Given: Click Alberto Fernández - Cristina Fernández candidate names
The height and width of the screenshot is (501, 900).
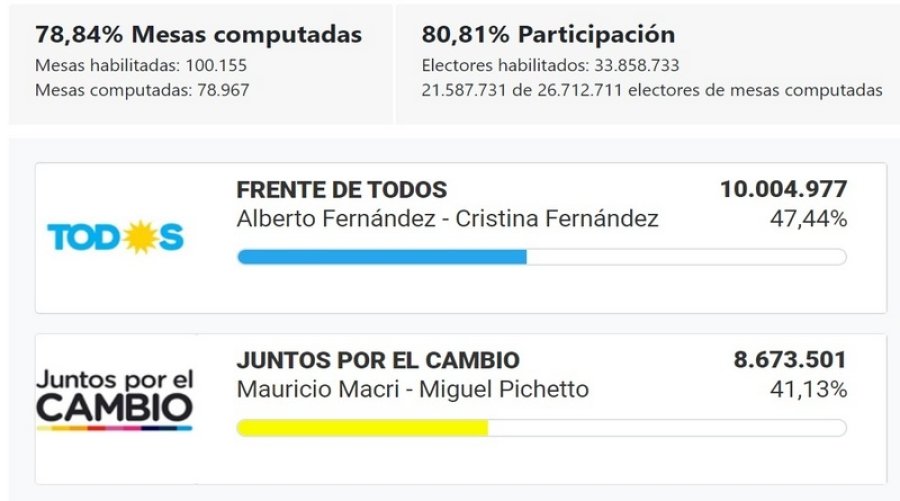Looking at the screenshot, I should (448, 219).
